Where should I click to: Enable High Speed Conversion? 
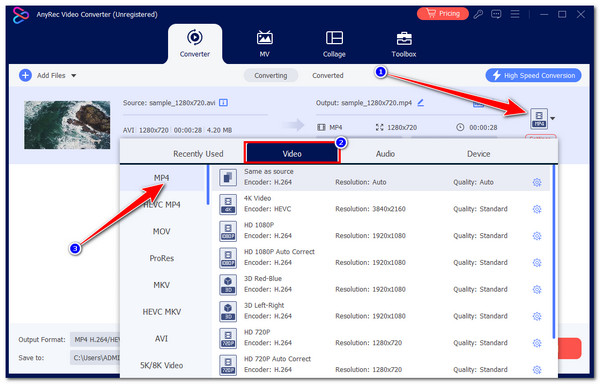533,75
